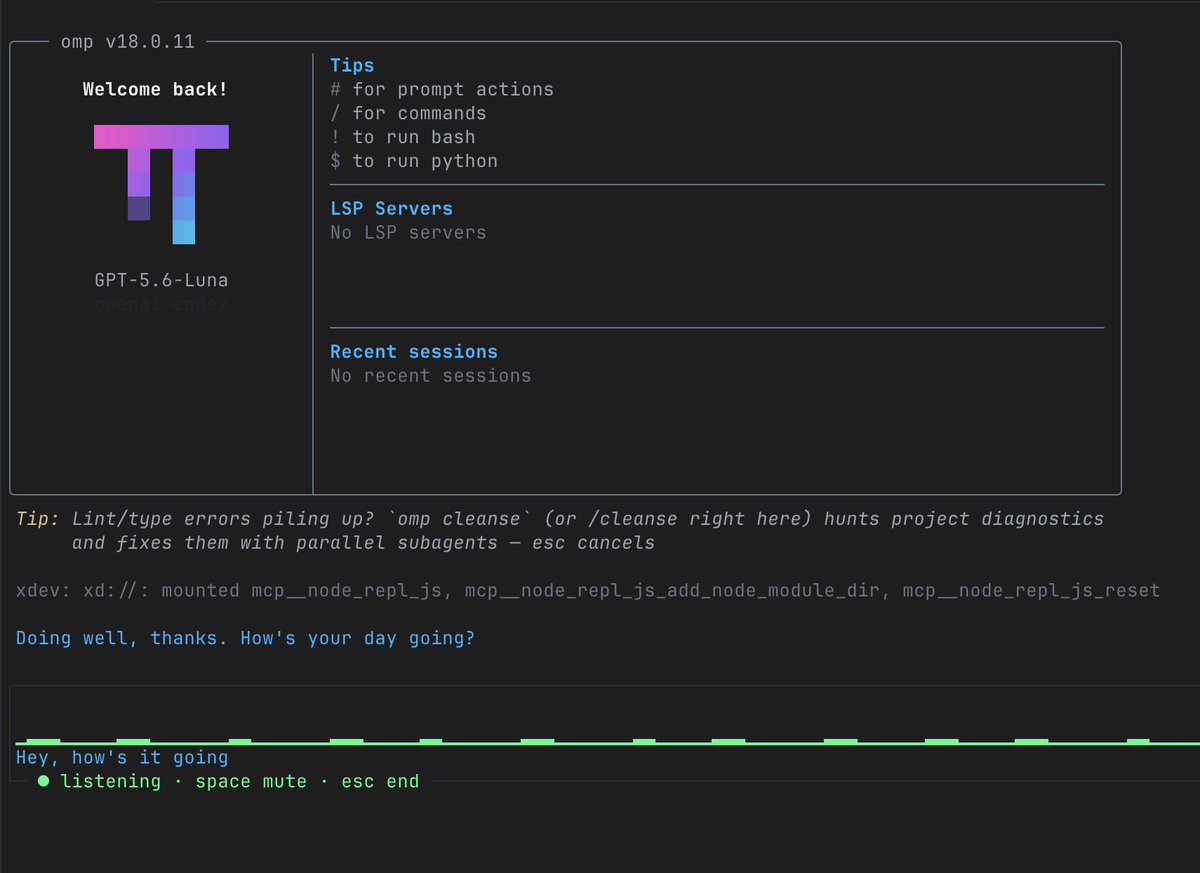Click the "# for prompt actions" tip

point(442,89)
